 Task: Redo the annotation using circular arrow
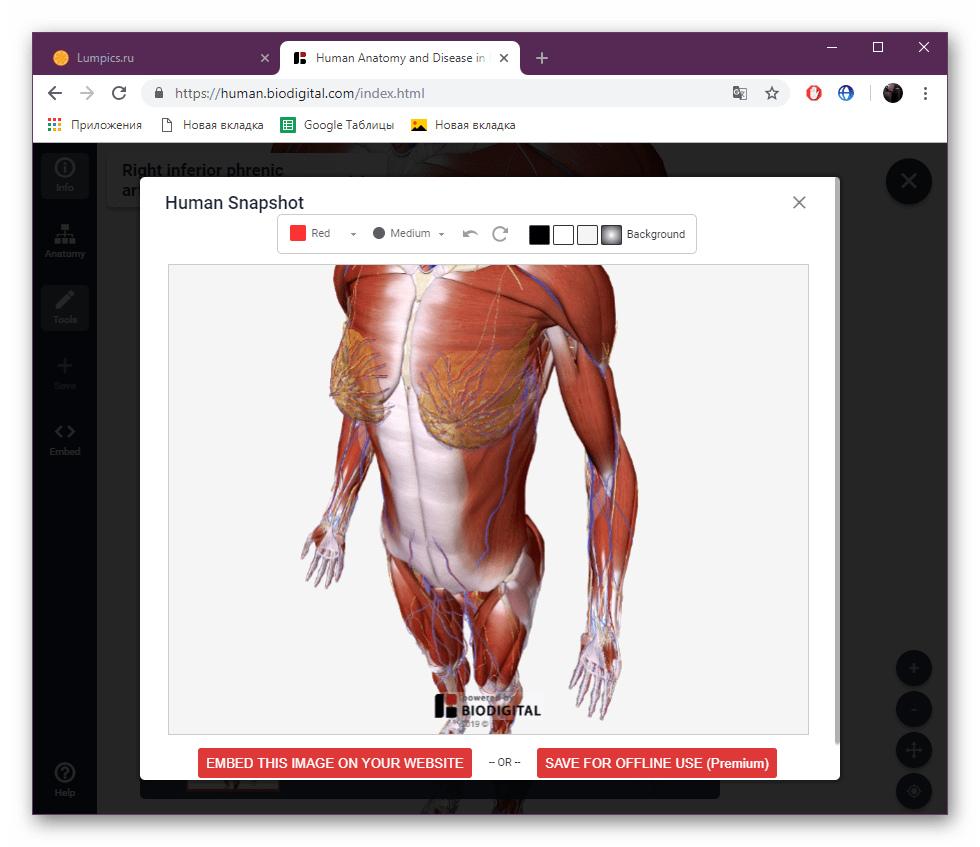(x=500, y=234)
